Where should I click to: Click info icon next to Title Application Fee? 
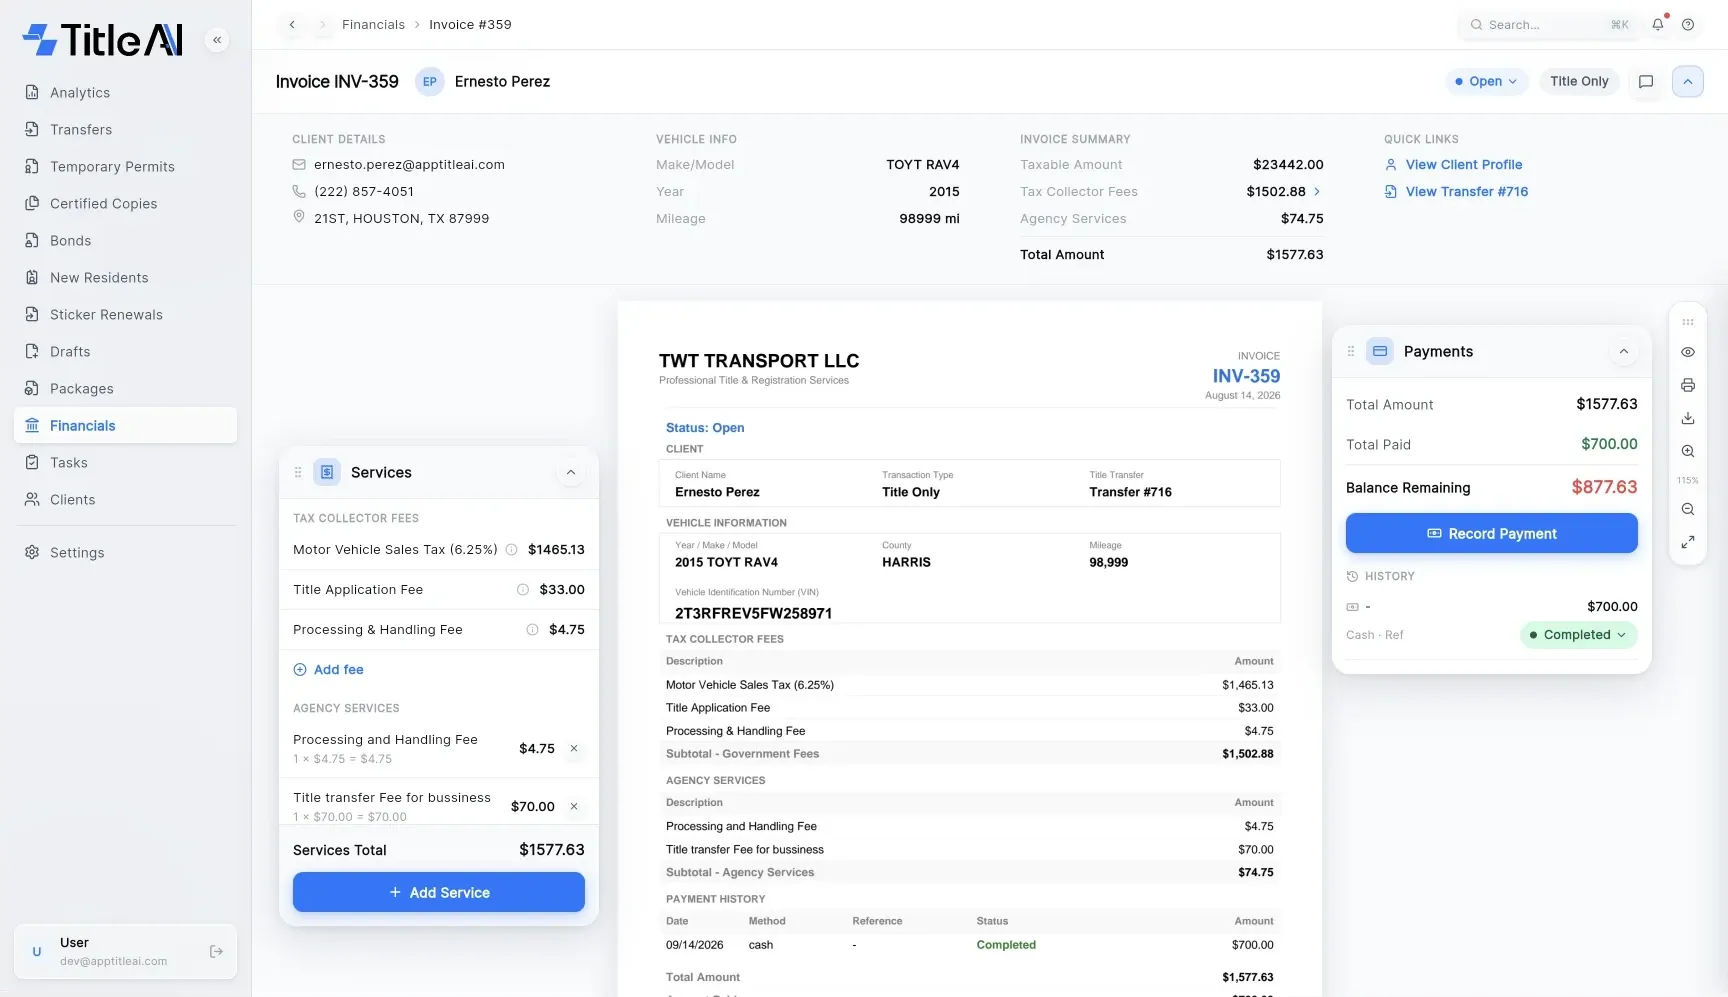[x=522, y=589]
